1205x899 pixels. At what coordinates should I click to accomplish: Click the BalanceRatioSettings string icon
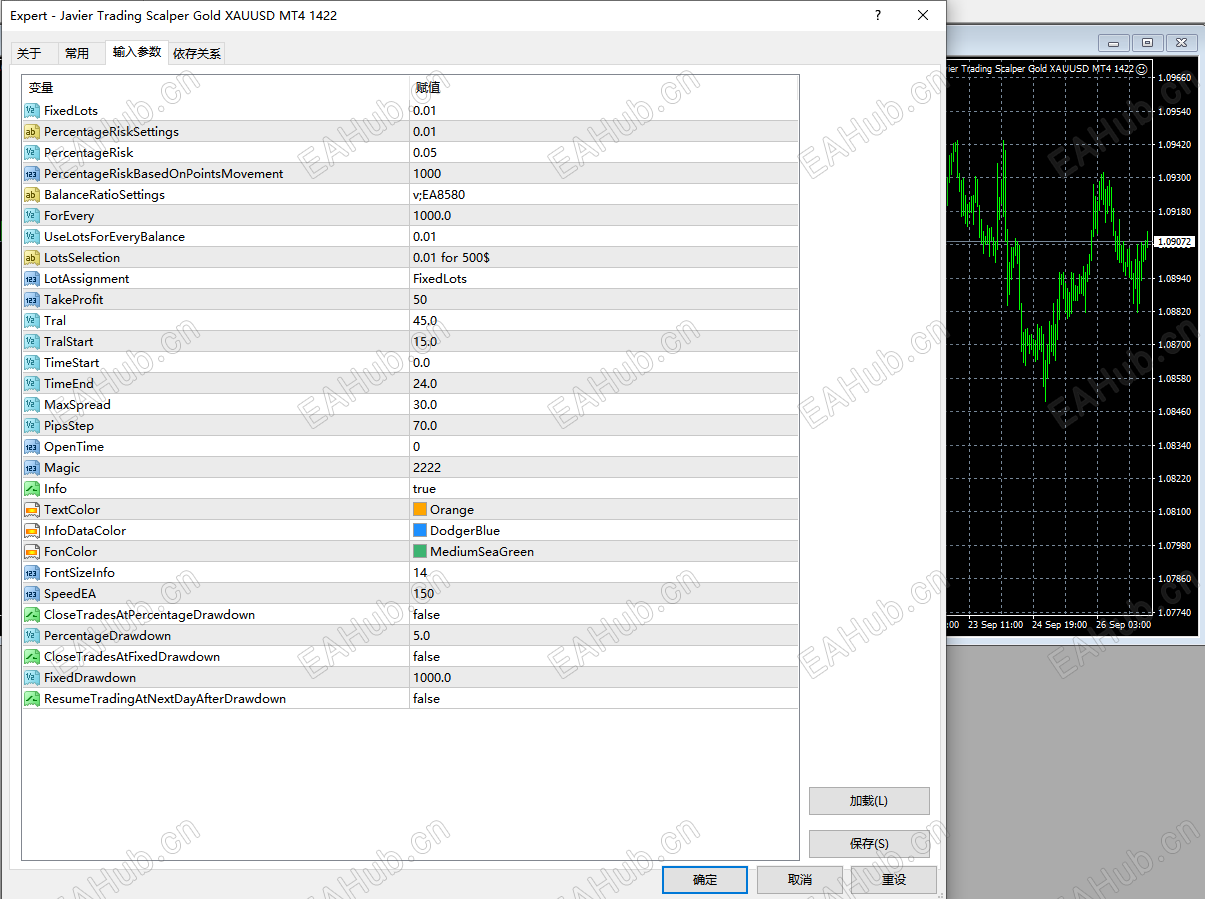32,195
